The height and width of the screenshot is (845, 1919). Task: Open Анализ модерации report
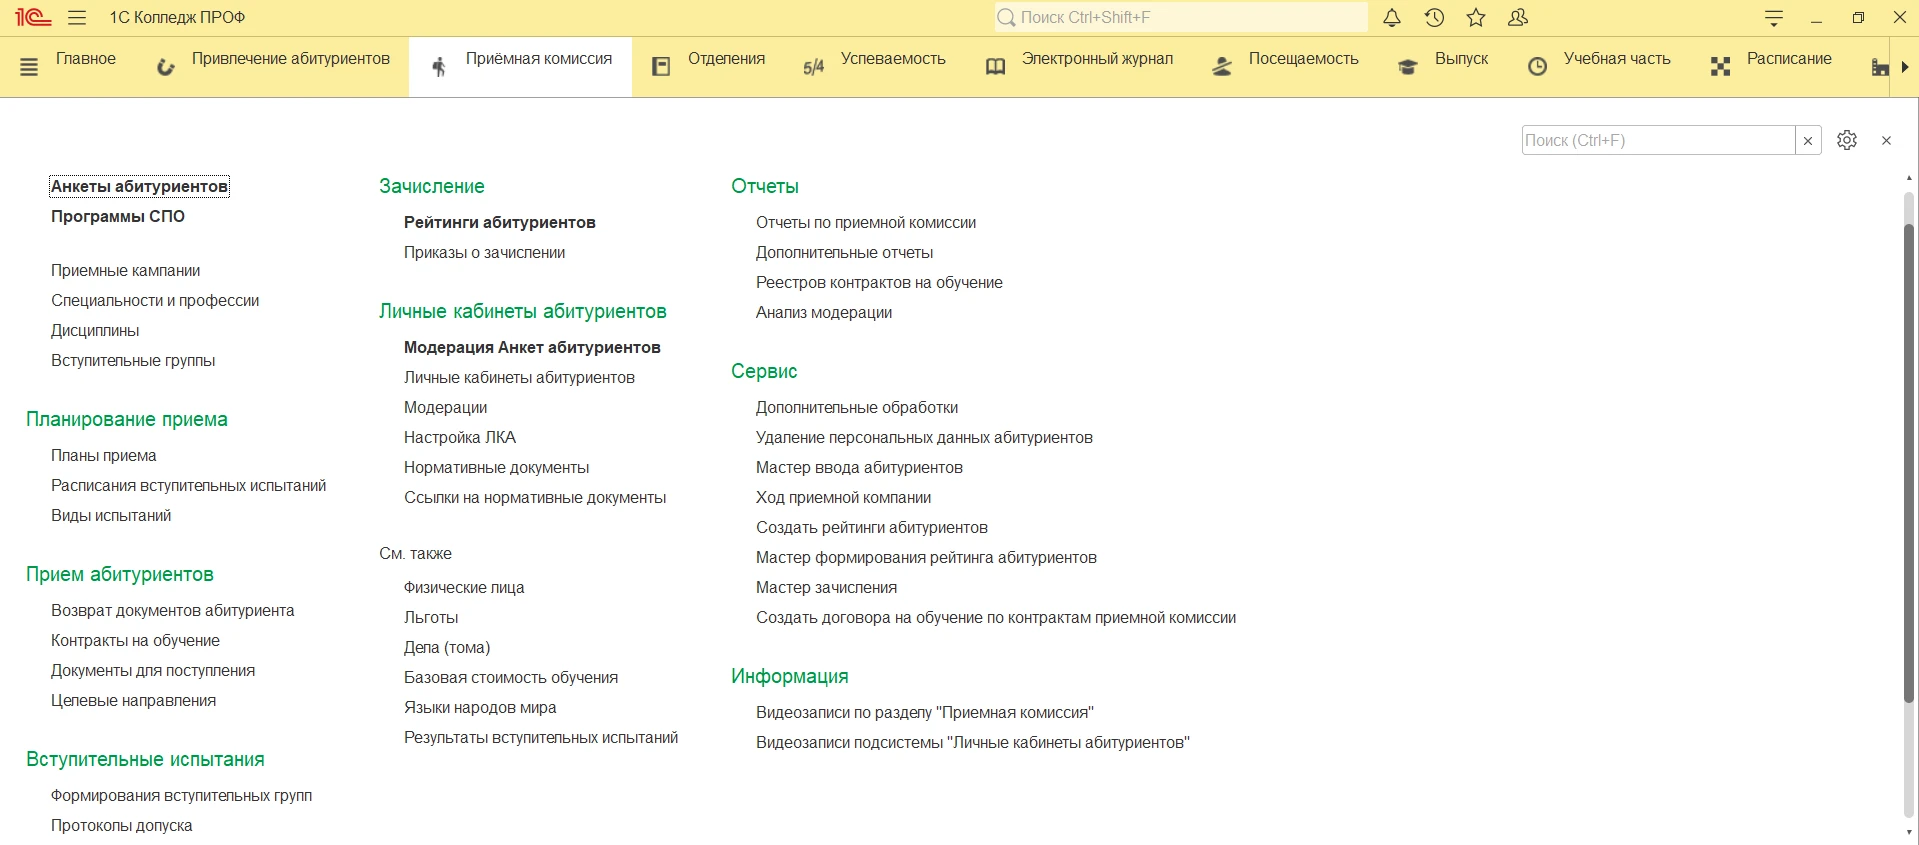(x=824, y=312)
